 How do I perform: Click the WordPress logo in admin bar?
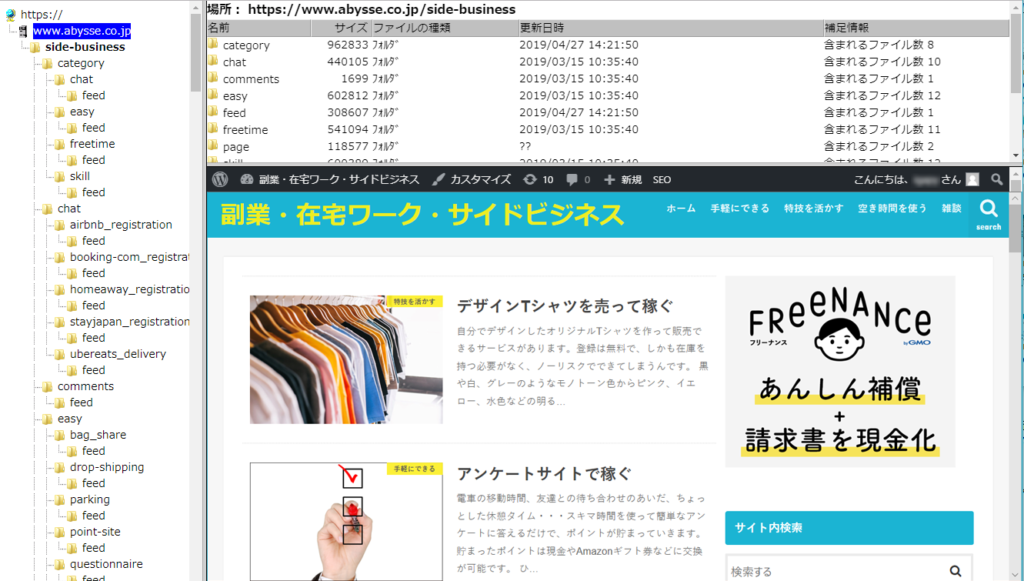pyautogui.click(x=219, y=181)
